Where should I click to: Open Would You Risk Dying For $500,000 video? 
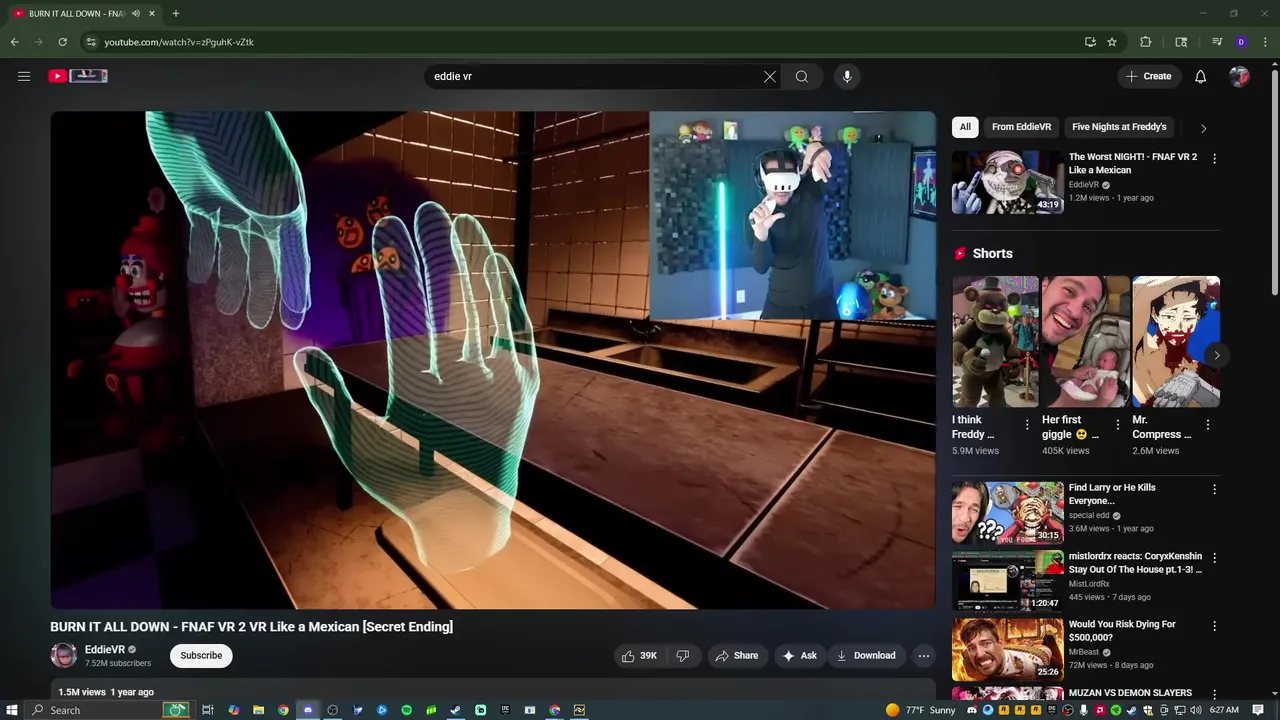[1008, 649]
